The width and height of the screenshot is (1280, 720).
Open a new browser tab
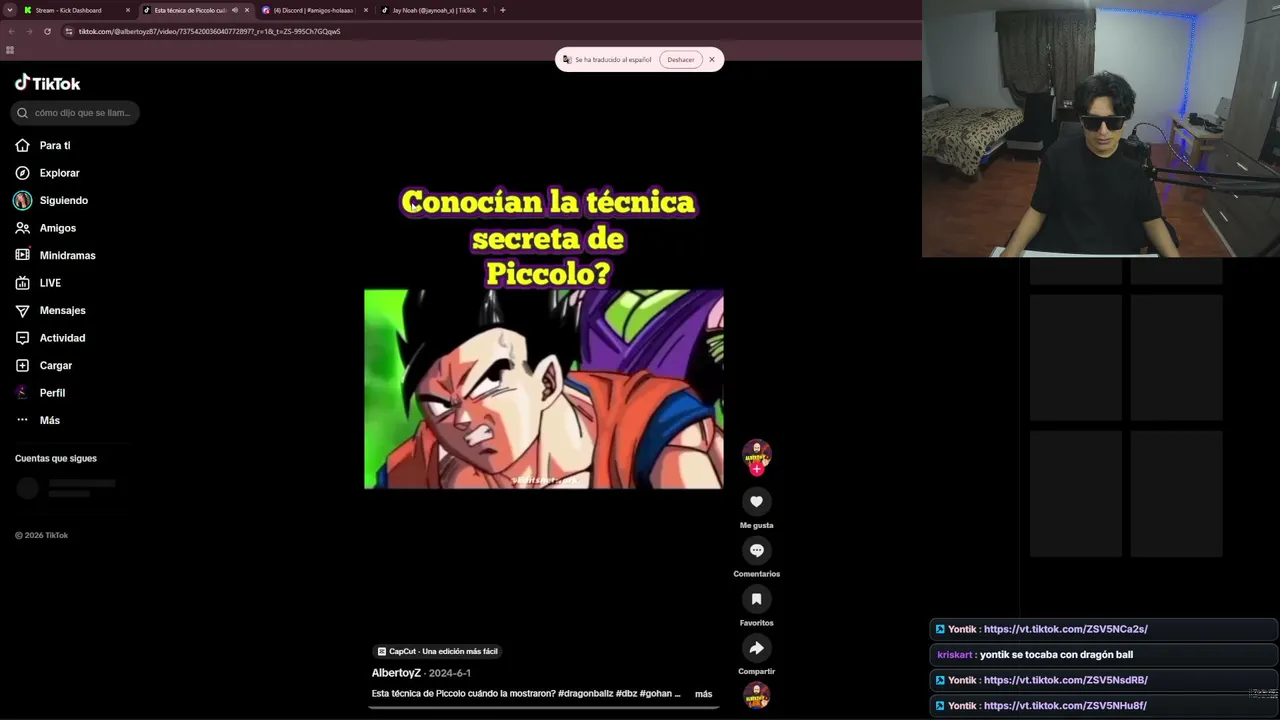(502, 10)
